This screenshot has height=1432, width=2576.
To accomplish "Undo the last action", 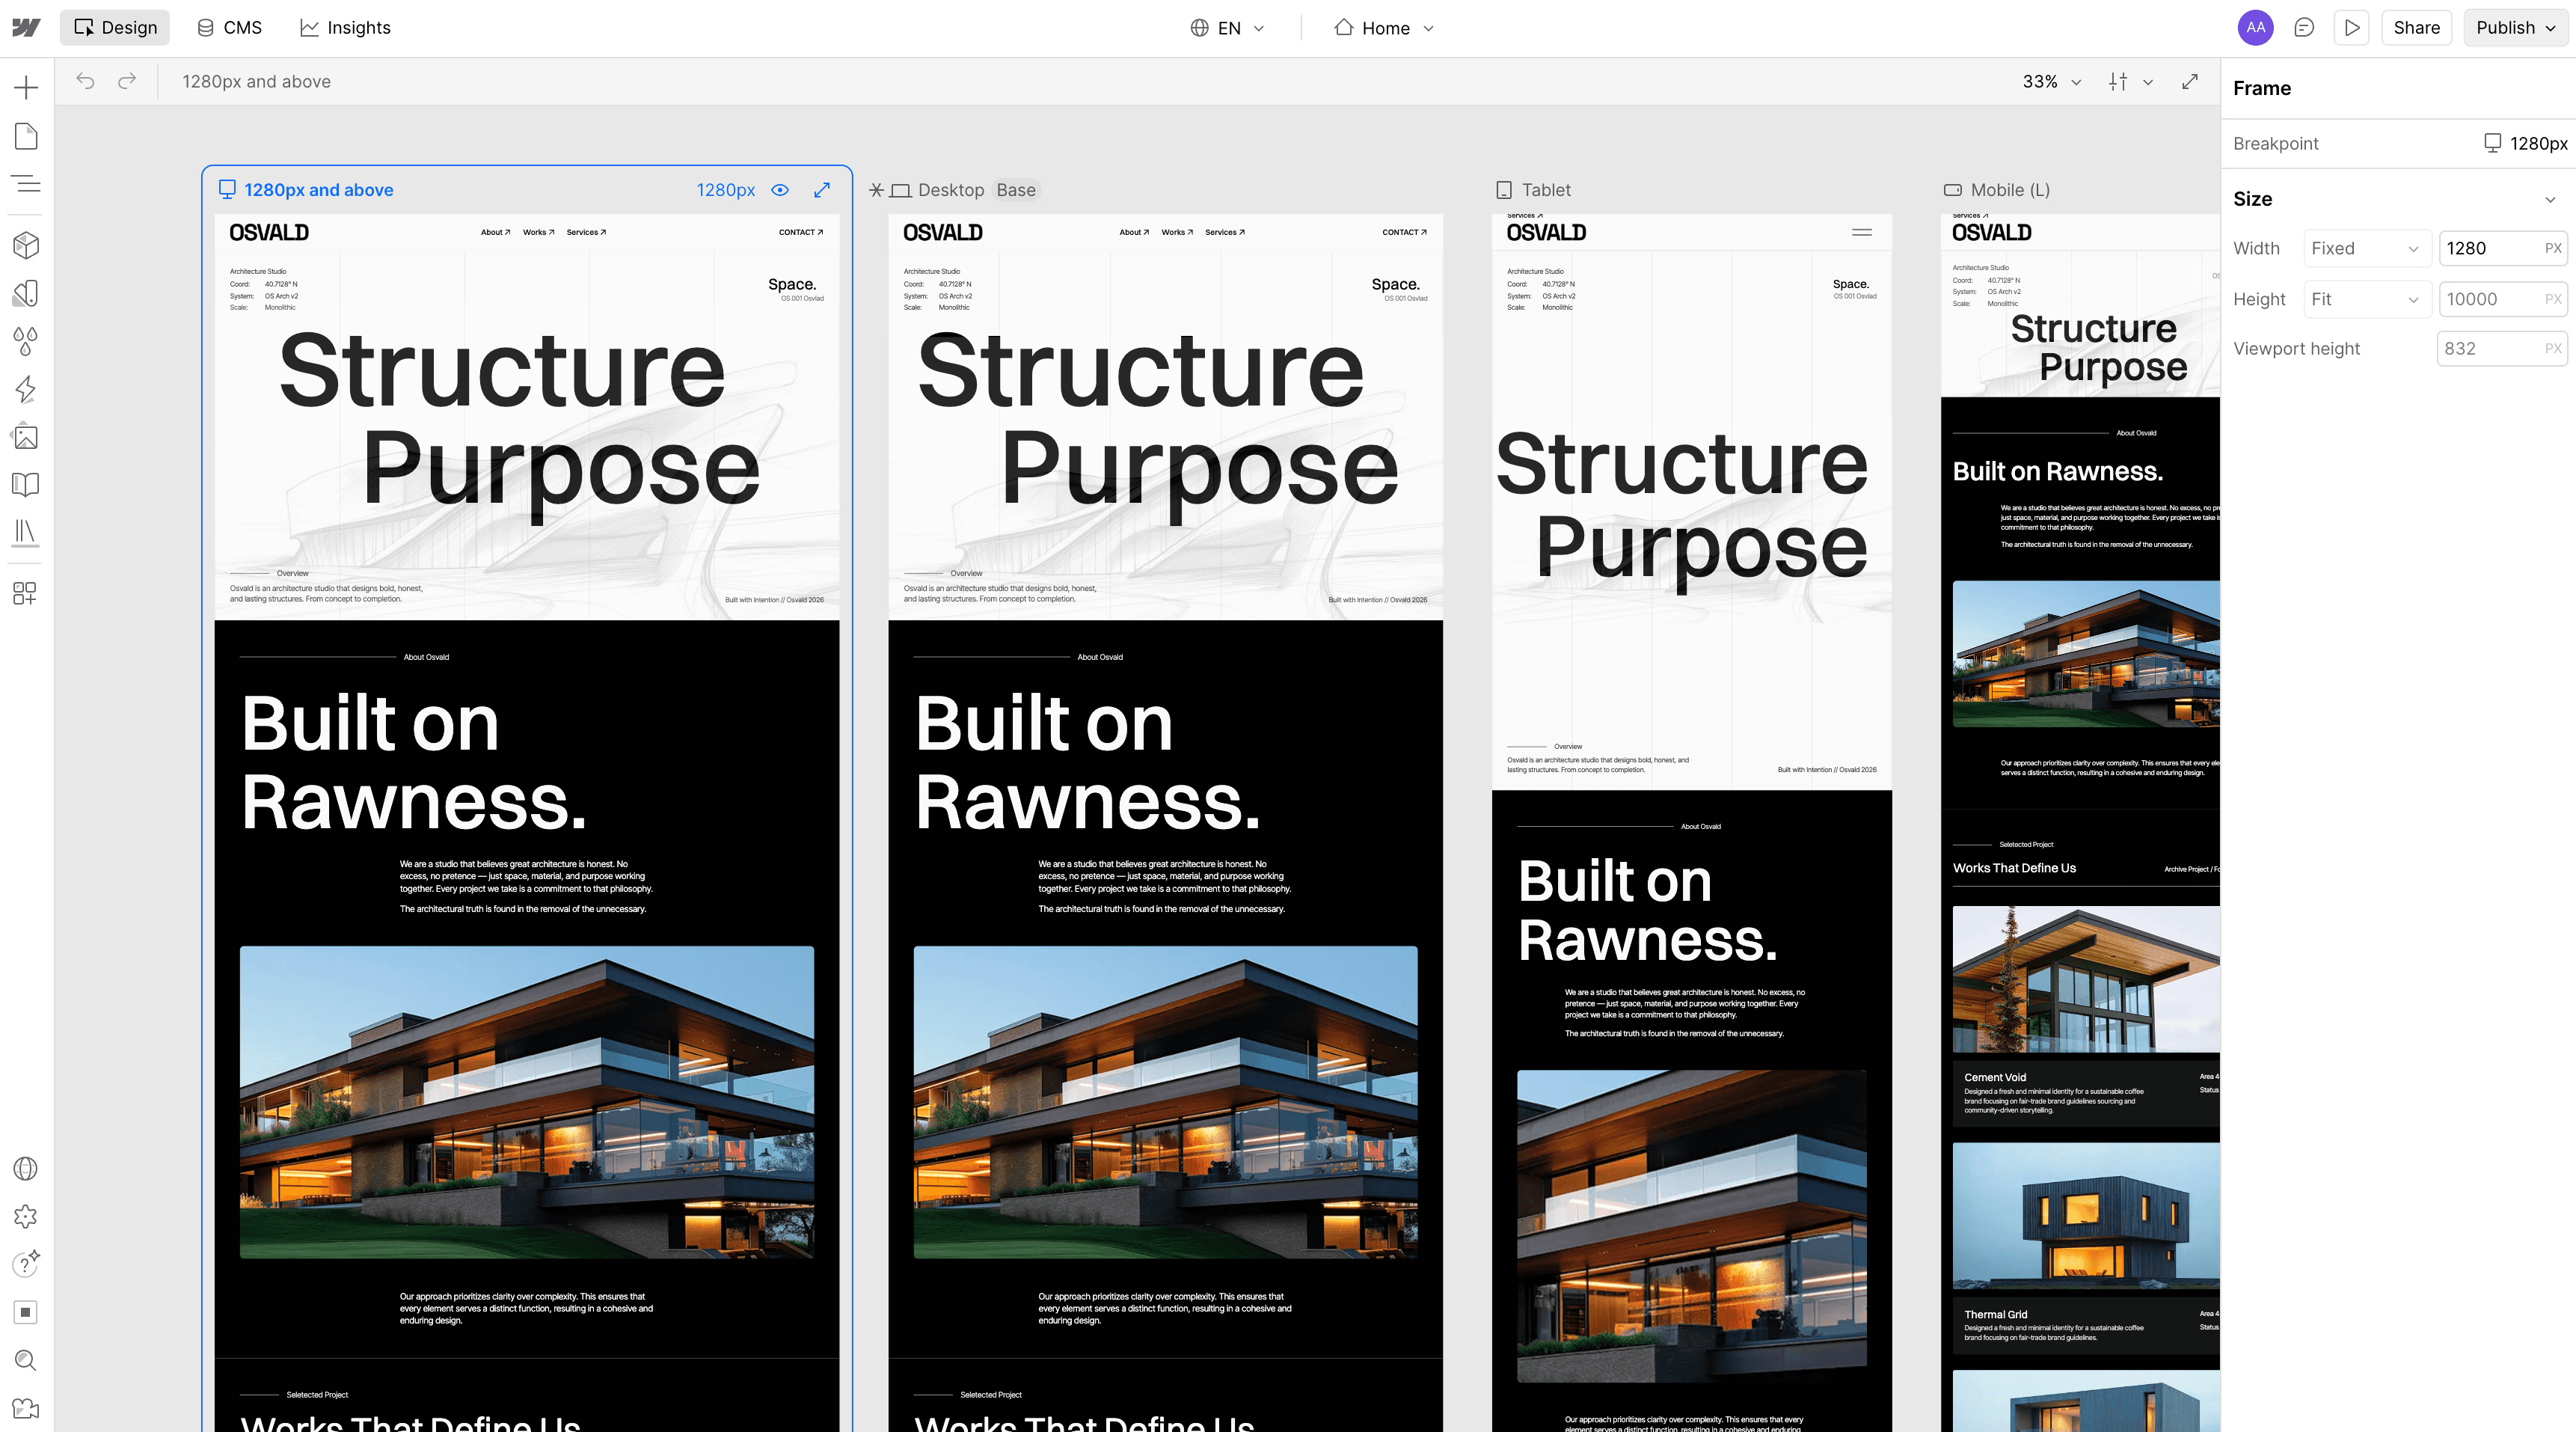I will [x=85, y=81].
